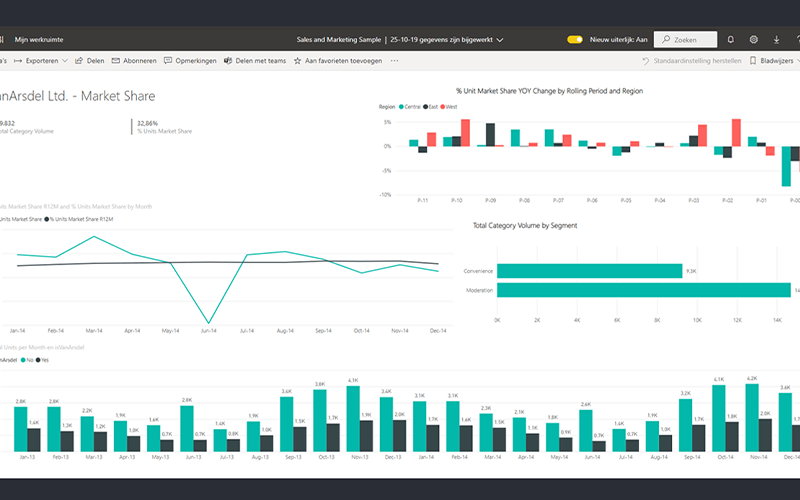Click in the Zoeken search field
Screen dimensions: 800x500
coord(685,39)
